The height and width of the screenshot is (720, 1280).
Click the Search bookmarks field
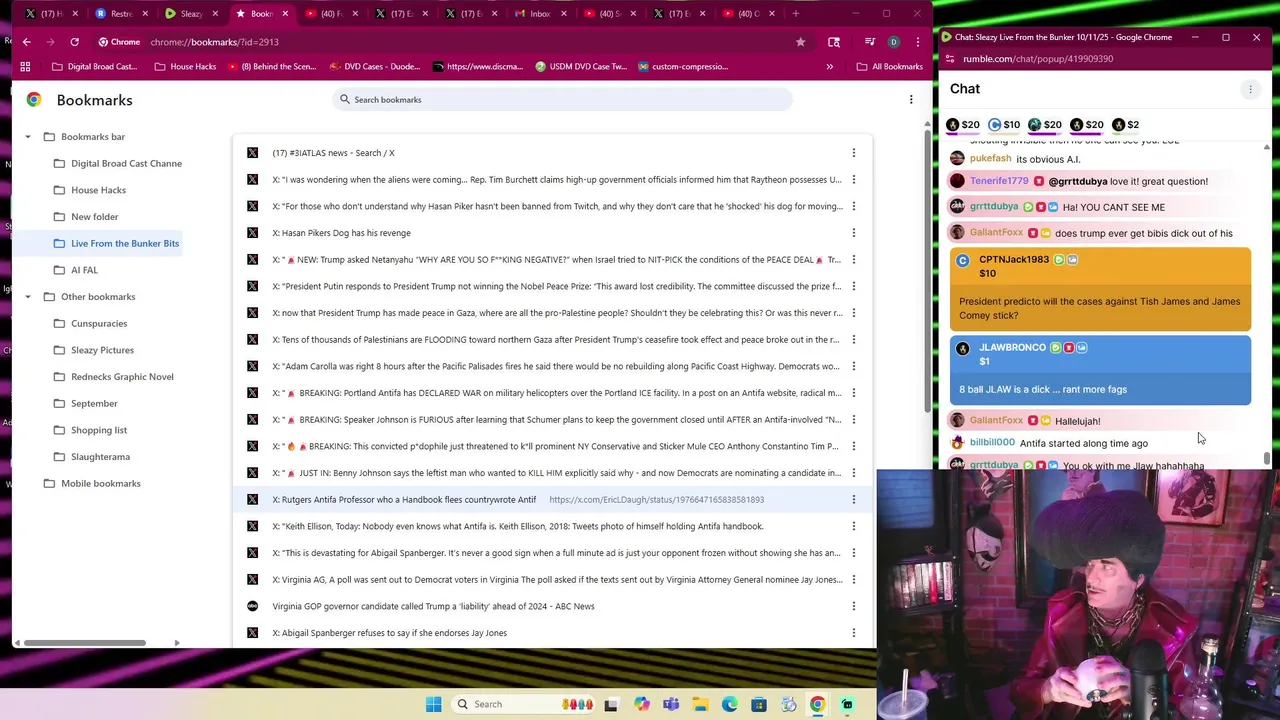[x=563, y=100]
